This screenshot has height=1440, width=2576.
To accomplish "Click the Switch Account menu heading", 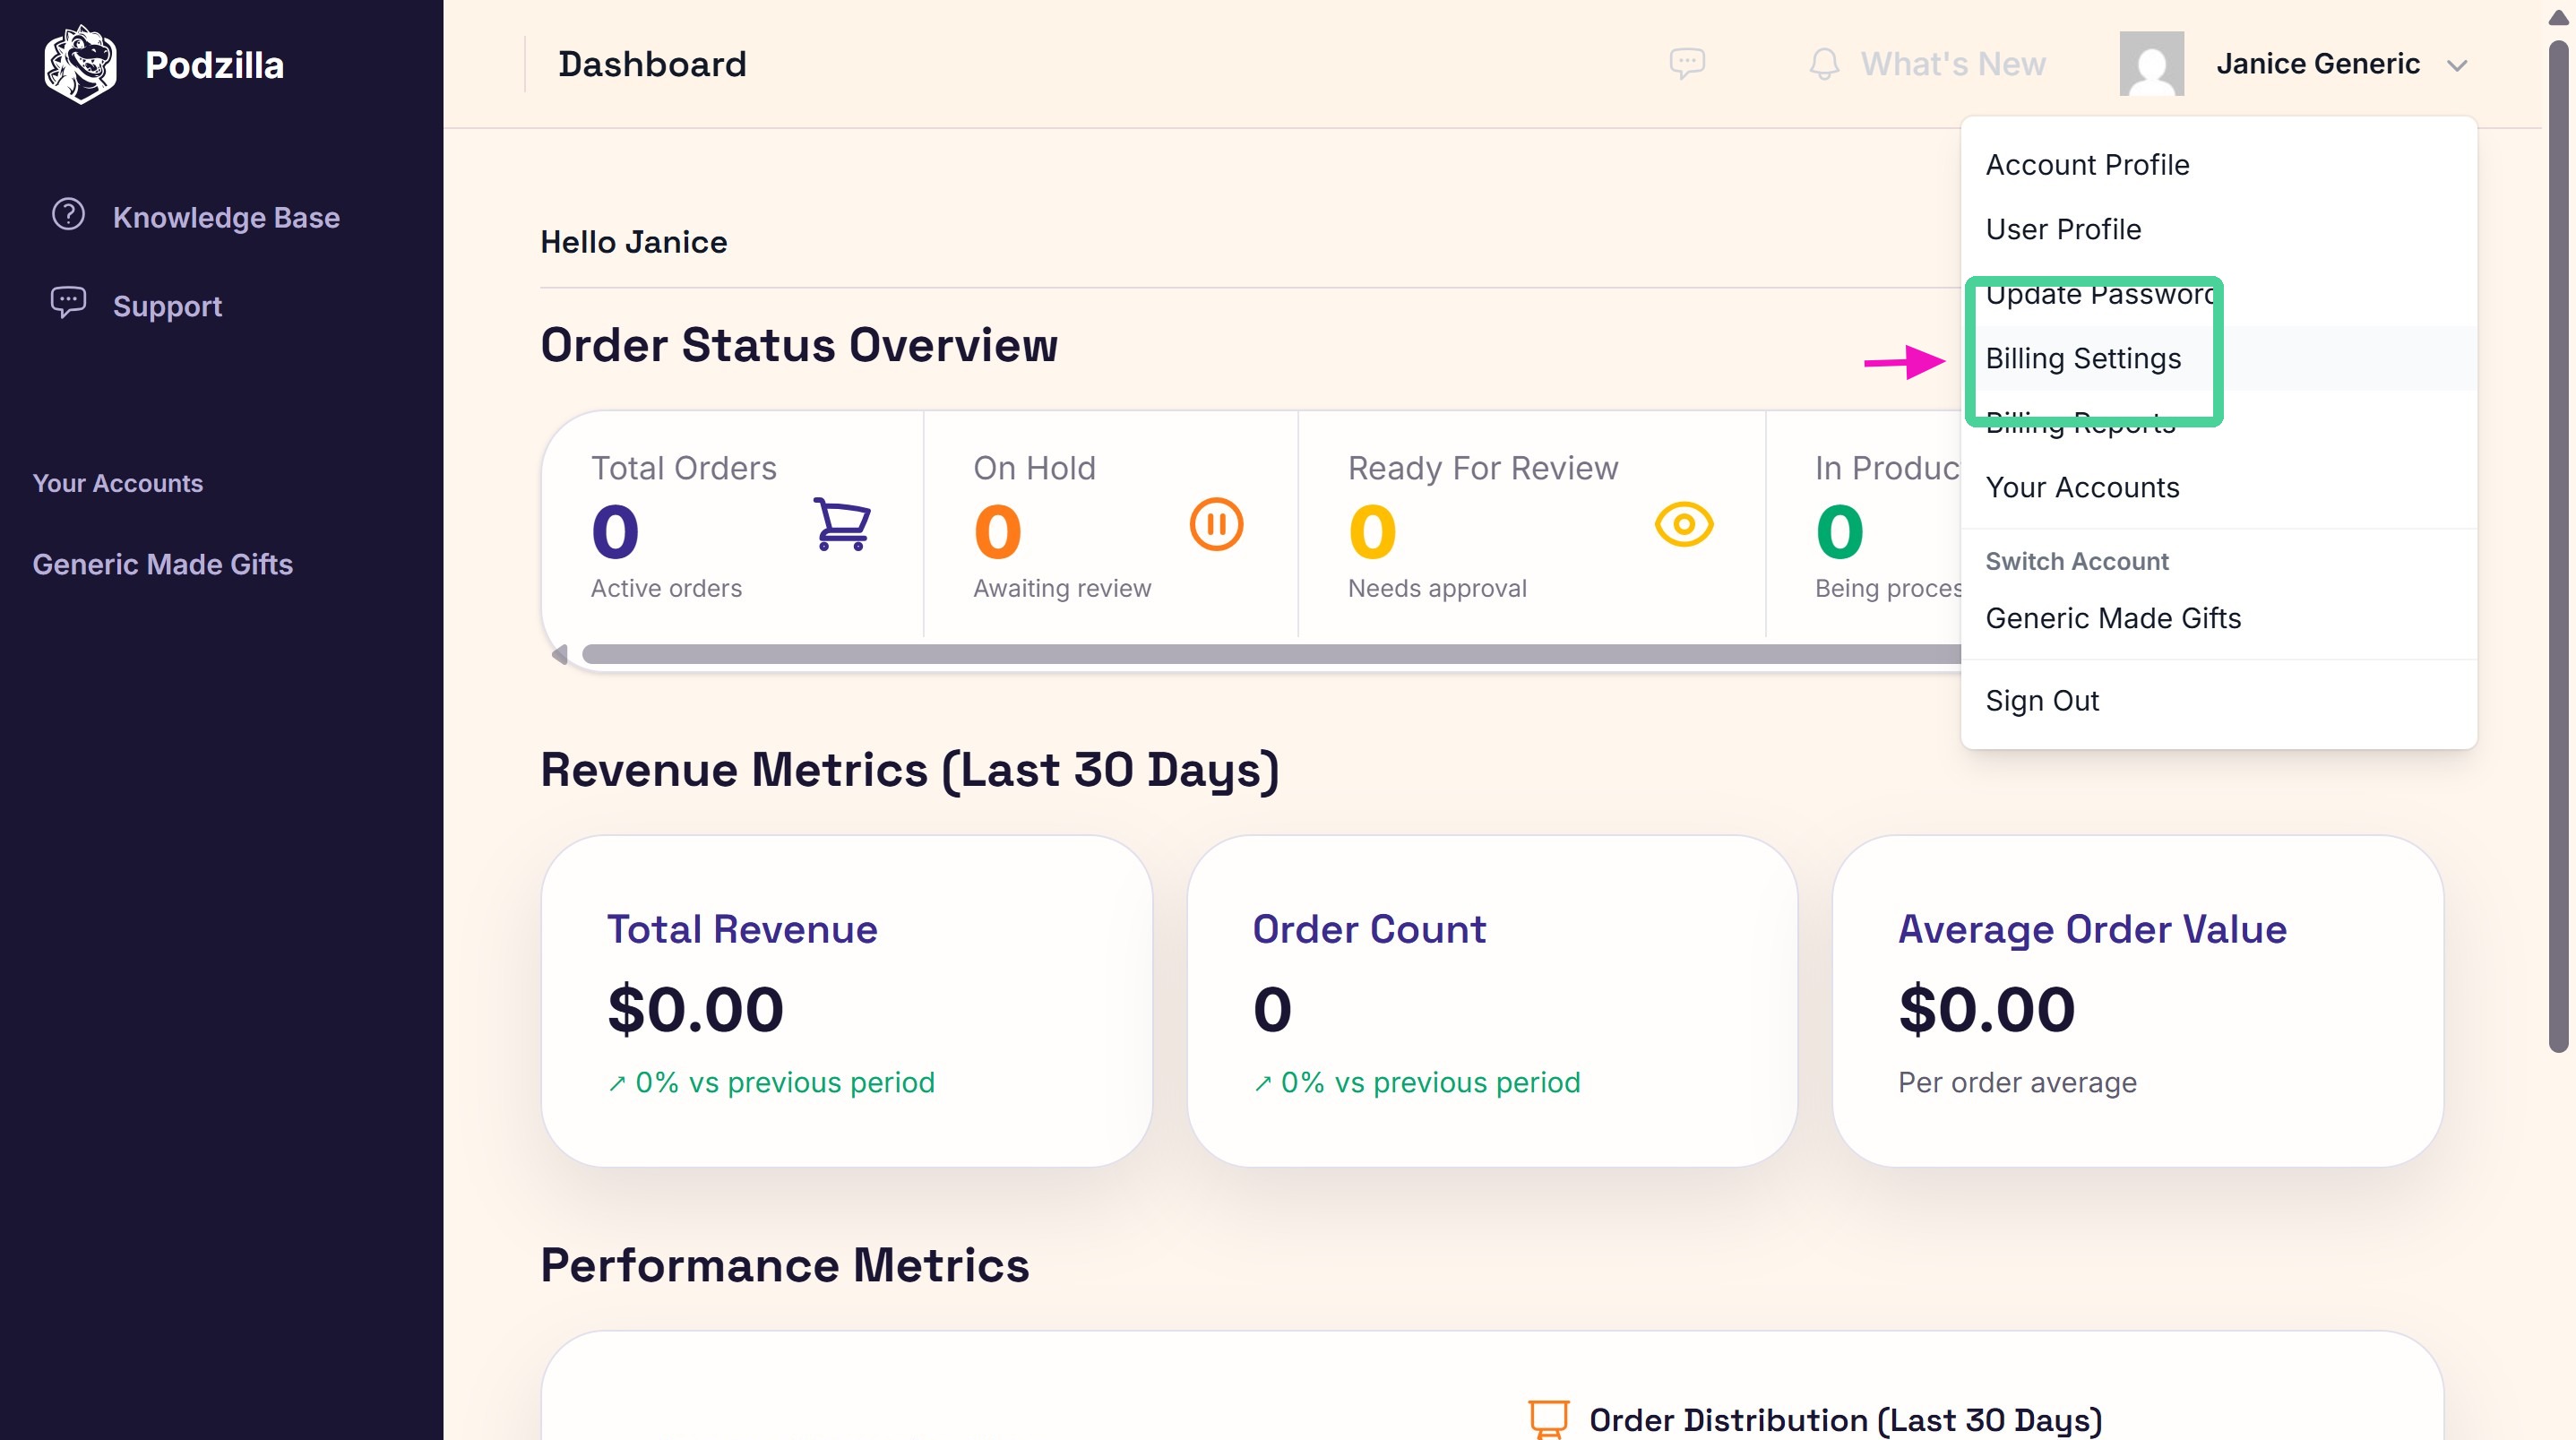I will (x=2077, y=561).
